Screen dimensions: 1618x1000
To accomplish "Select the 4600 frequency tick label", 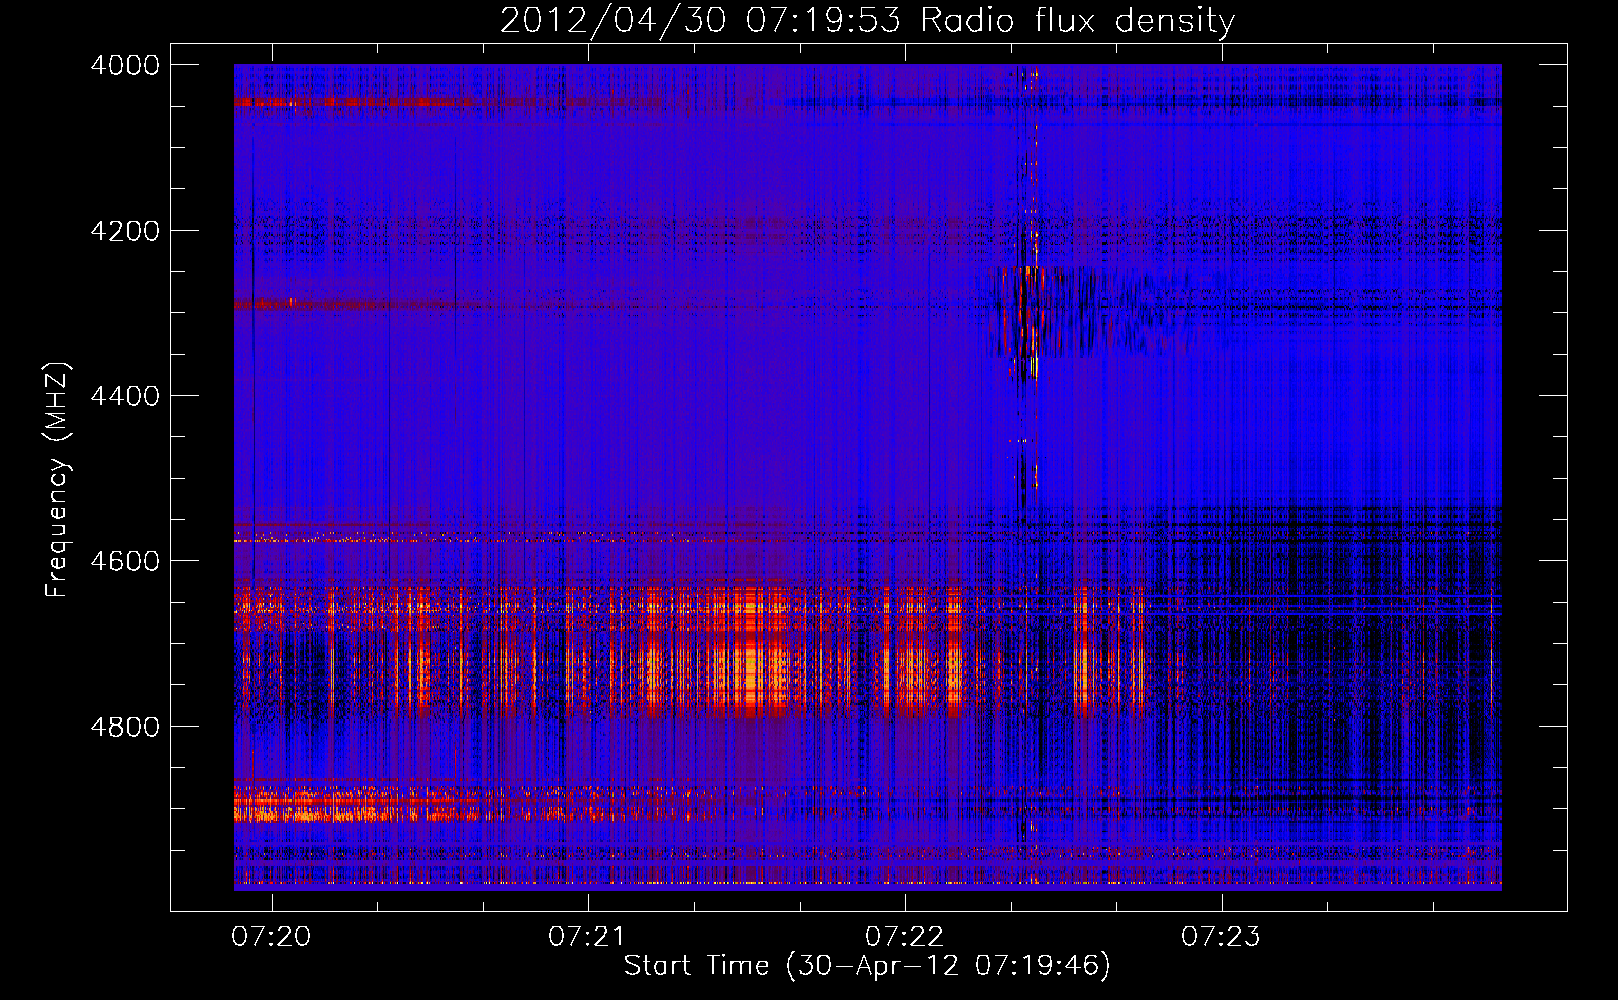I will pos(125,561).
